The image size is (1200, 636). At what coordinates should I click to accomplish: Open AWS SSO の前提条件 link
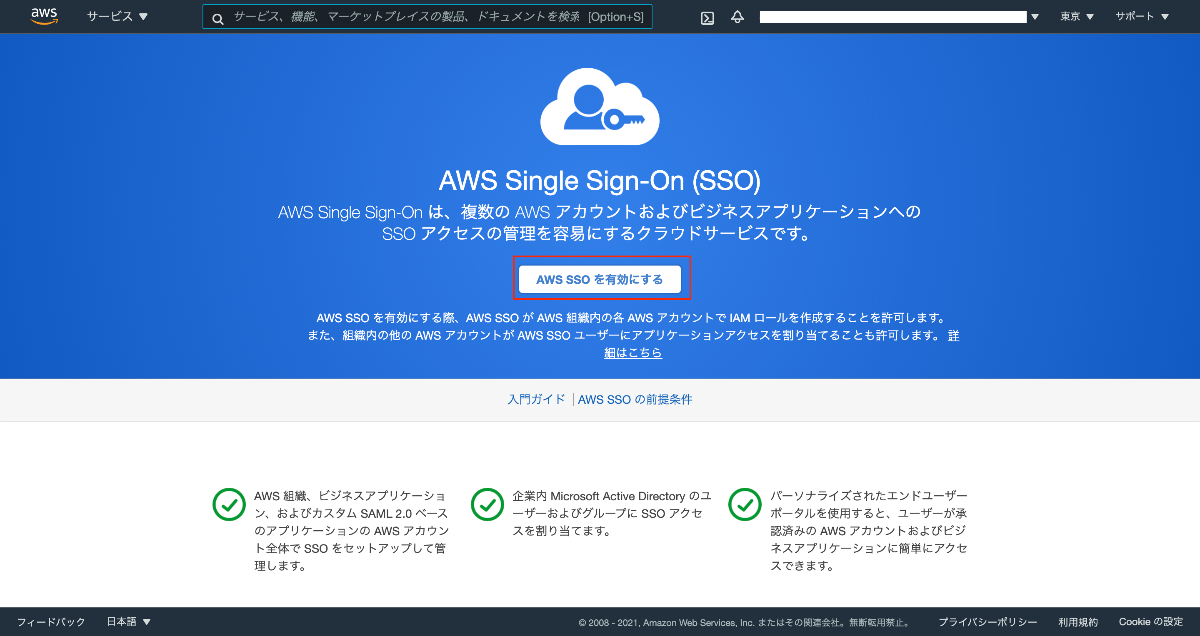coord(635,399)
